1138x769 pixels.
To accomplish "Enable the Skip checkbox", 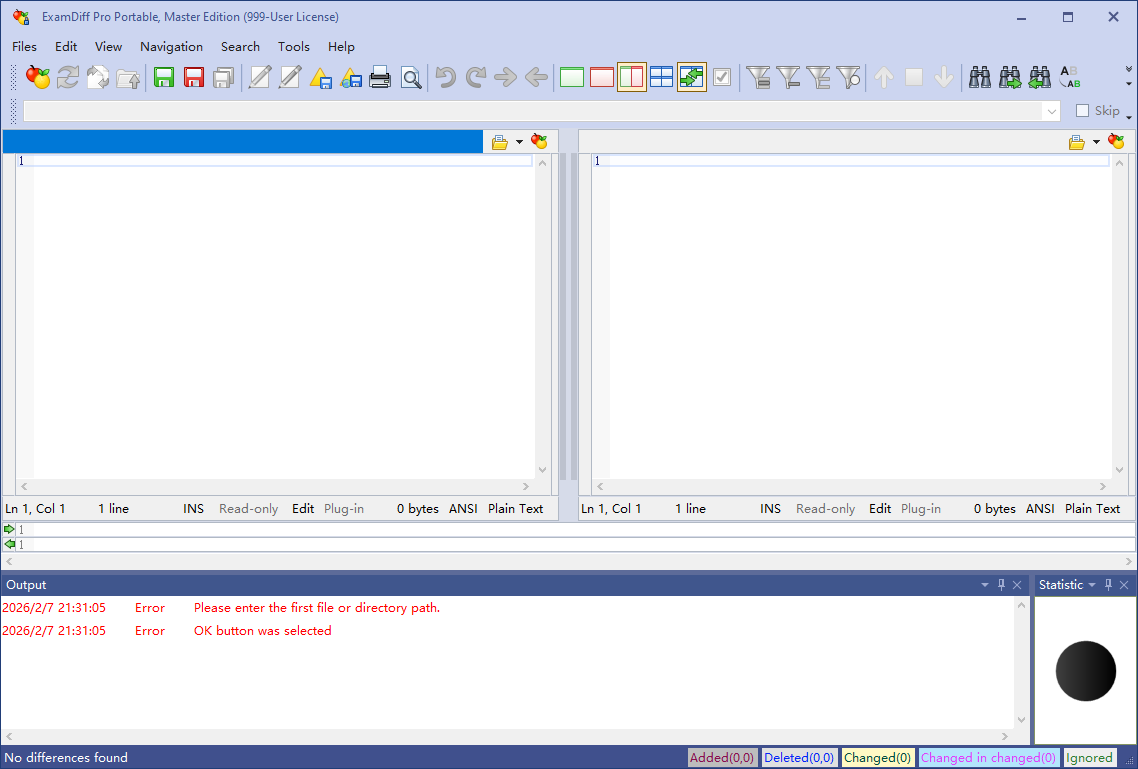I will click(x=1082, y=111).
